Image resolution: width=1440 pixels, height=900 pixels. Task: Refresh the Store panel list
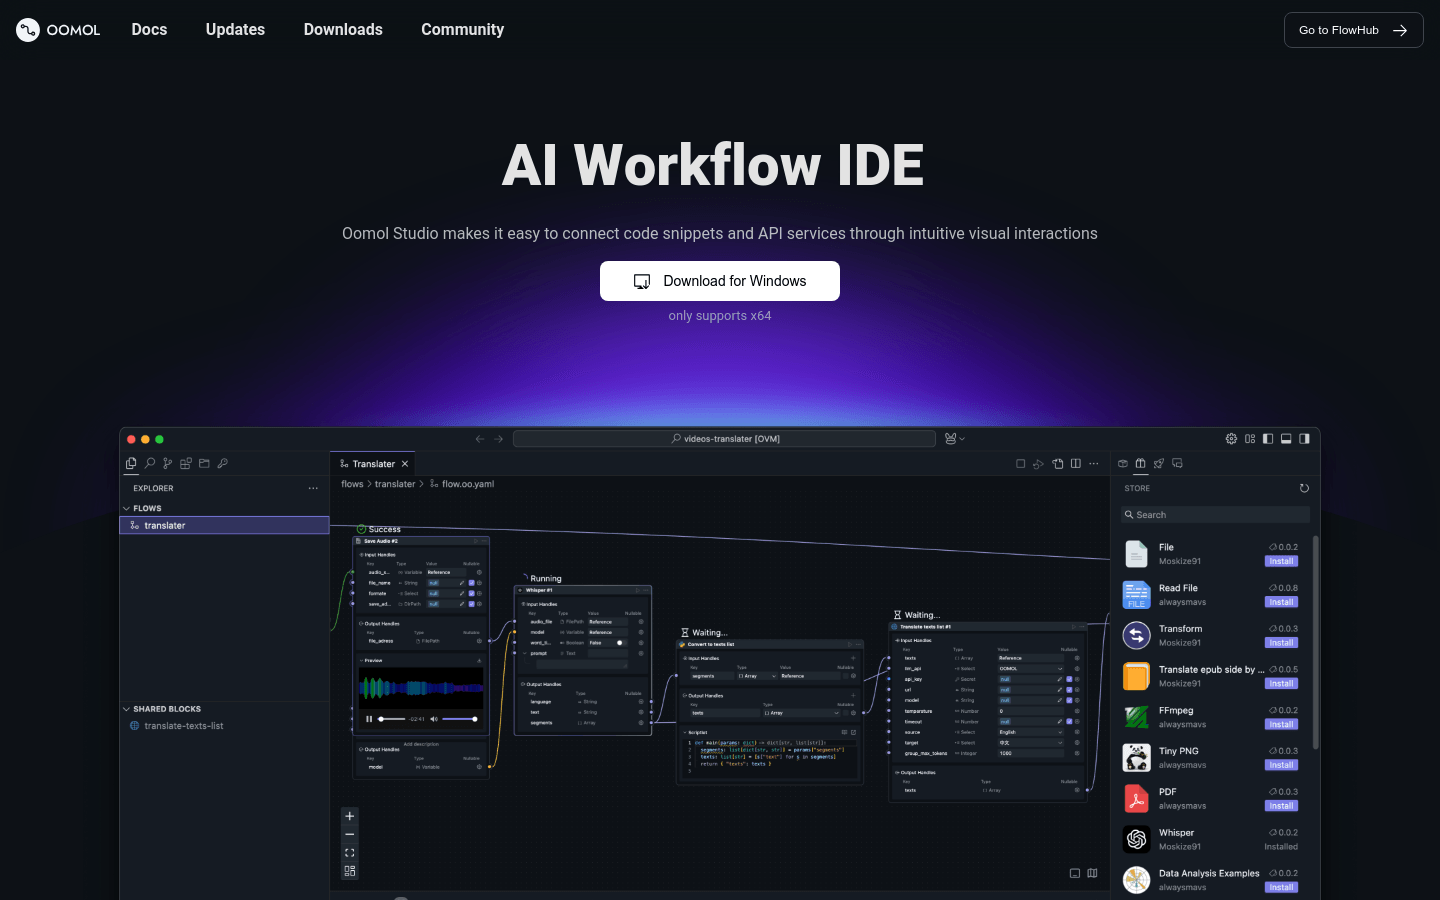click(1304, 488)
